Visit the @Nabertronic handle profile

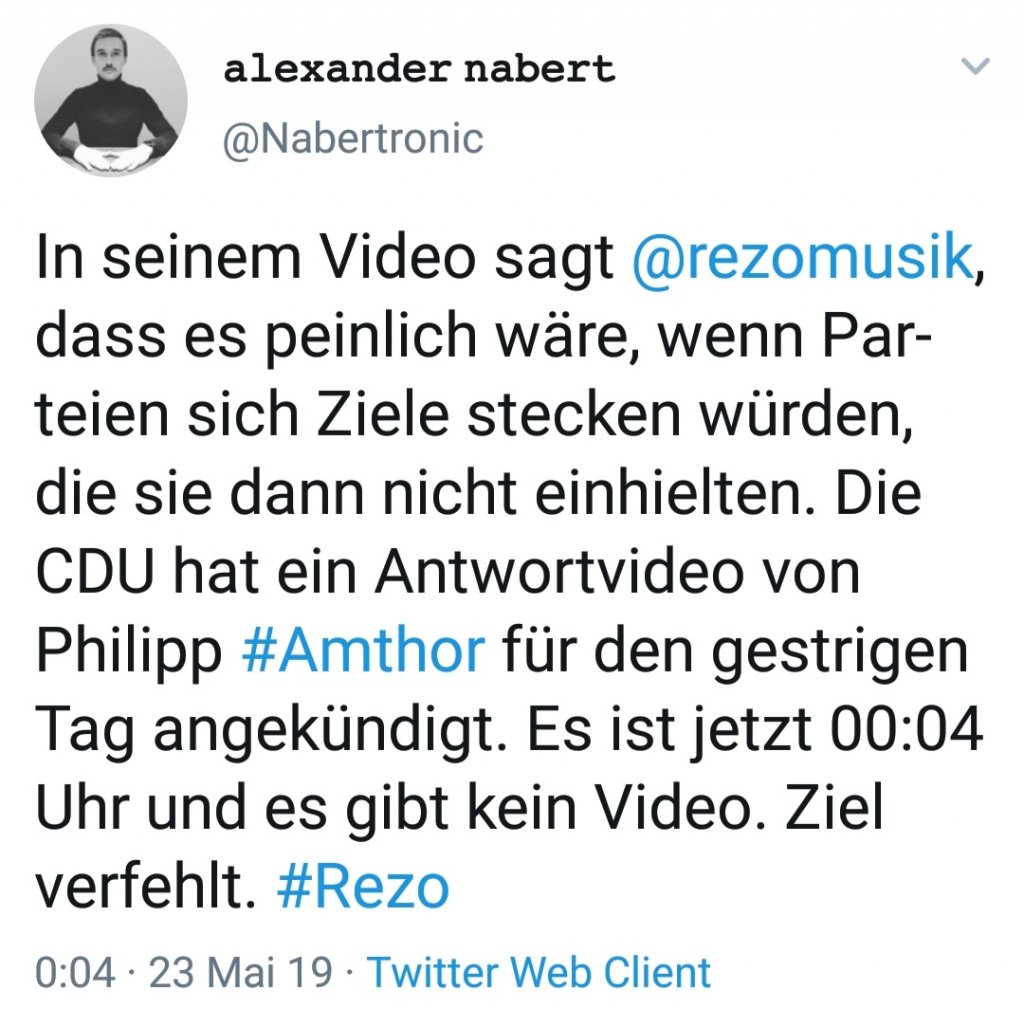353,139
